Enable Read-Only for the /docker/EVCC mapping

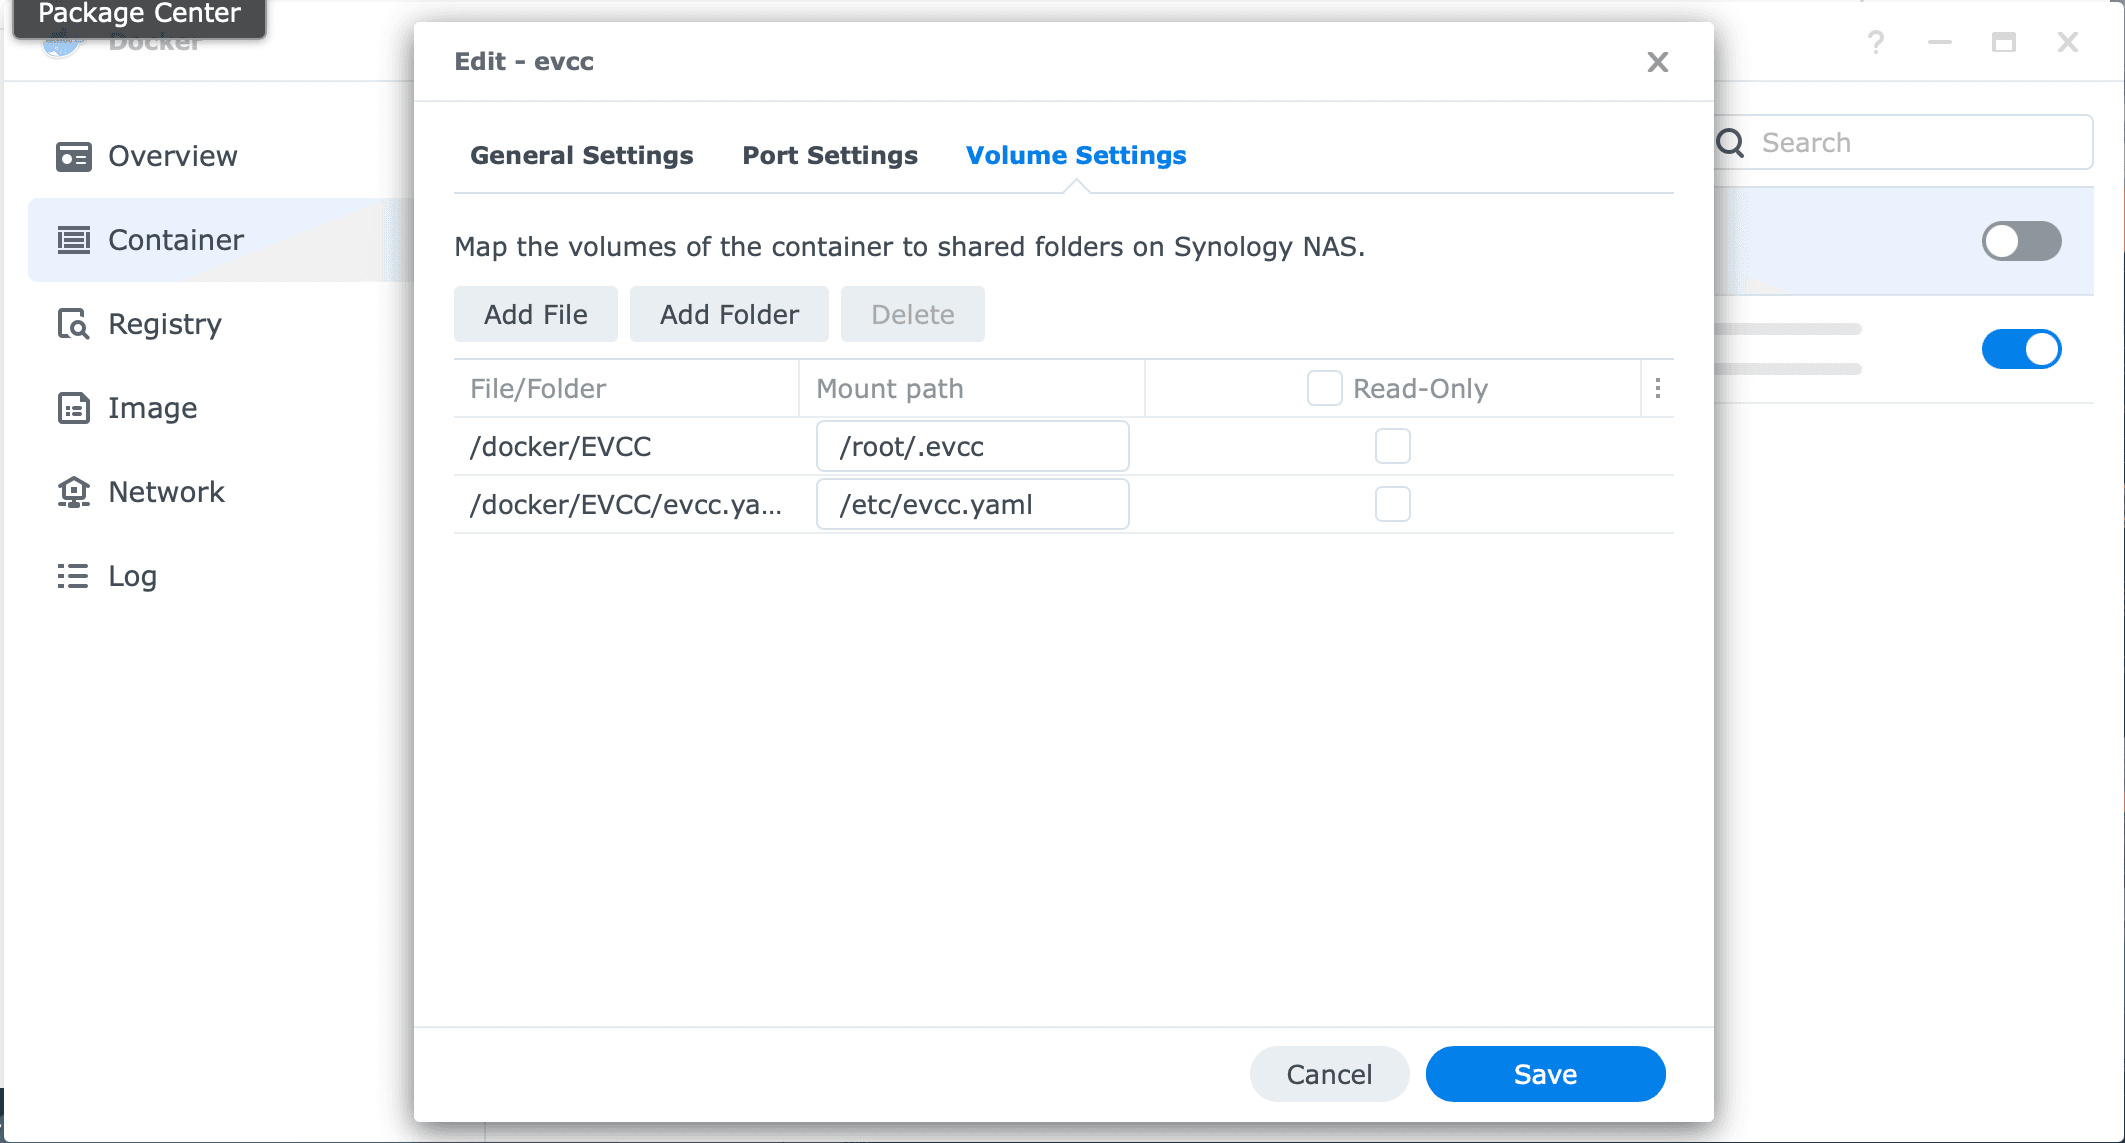[1392, 446]
